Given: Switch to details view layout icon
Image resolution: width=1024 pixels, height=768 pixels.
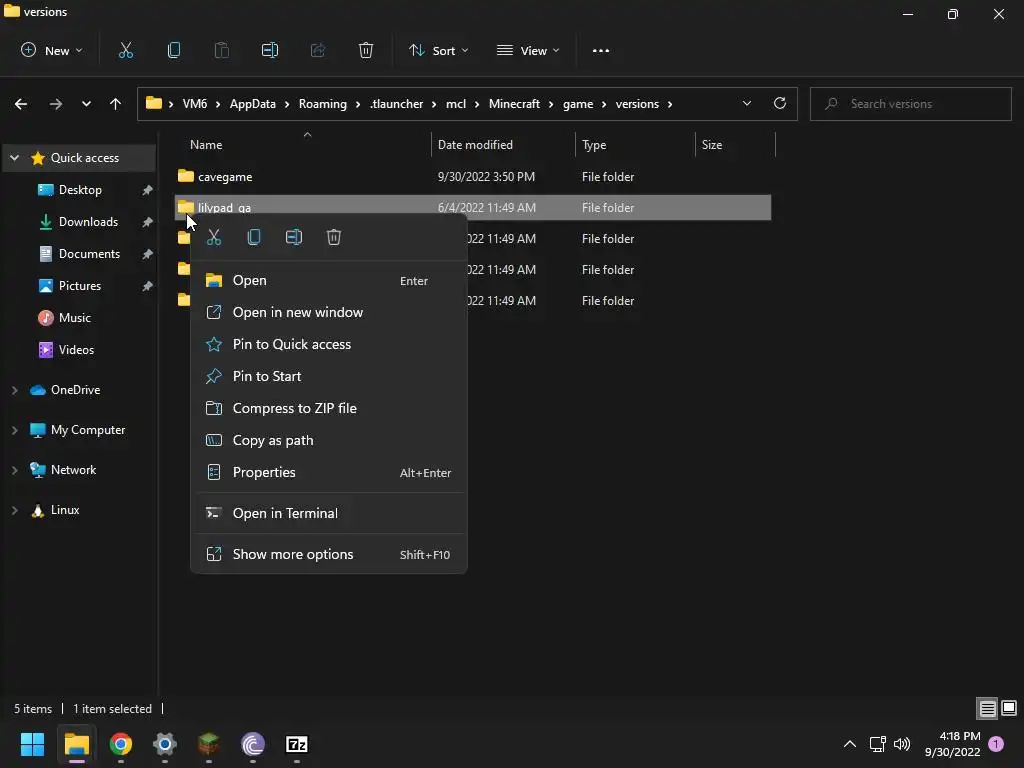Looking at the screenshot, I should coord(987,708).
